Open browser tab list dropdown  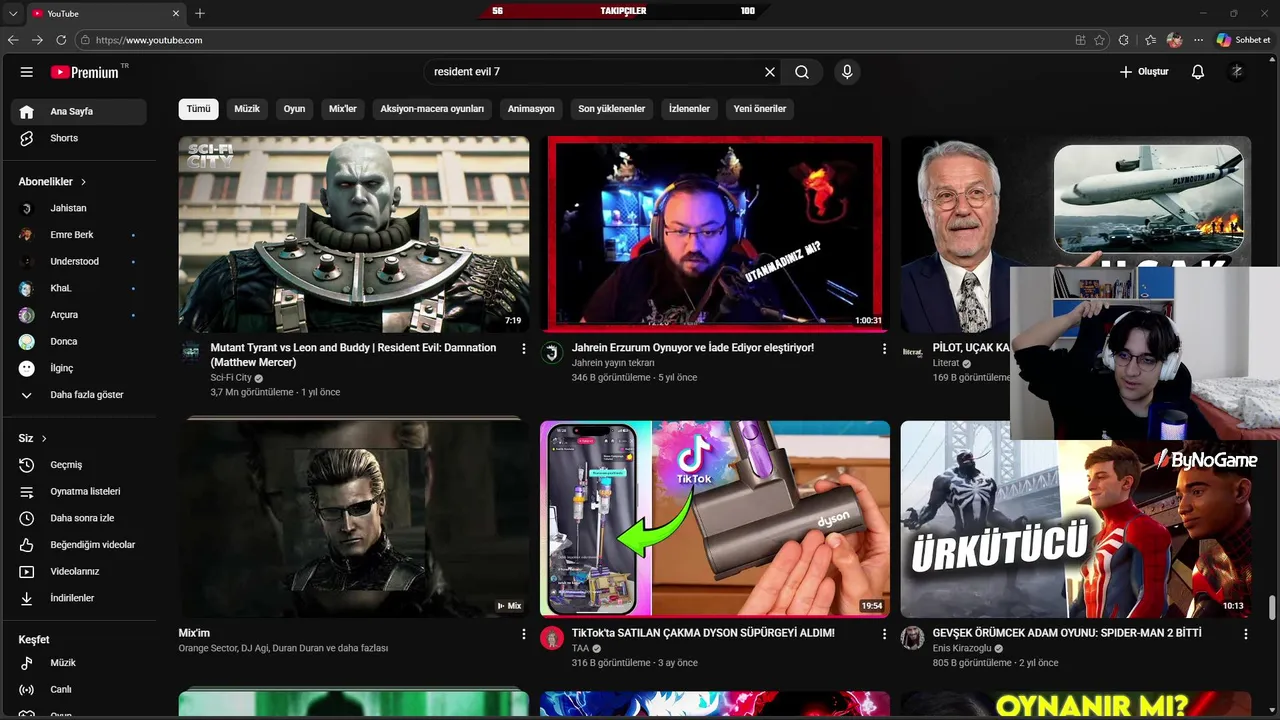point(13,13)
